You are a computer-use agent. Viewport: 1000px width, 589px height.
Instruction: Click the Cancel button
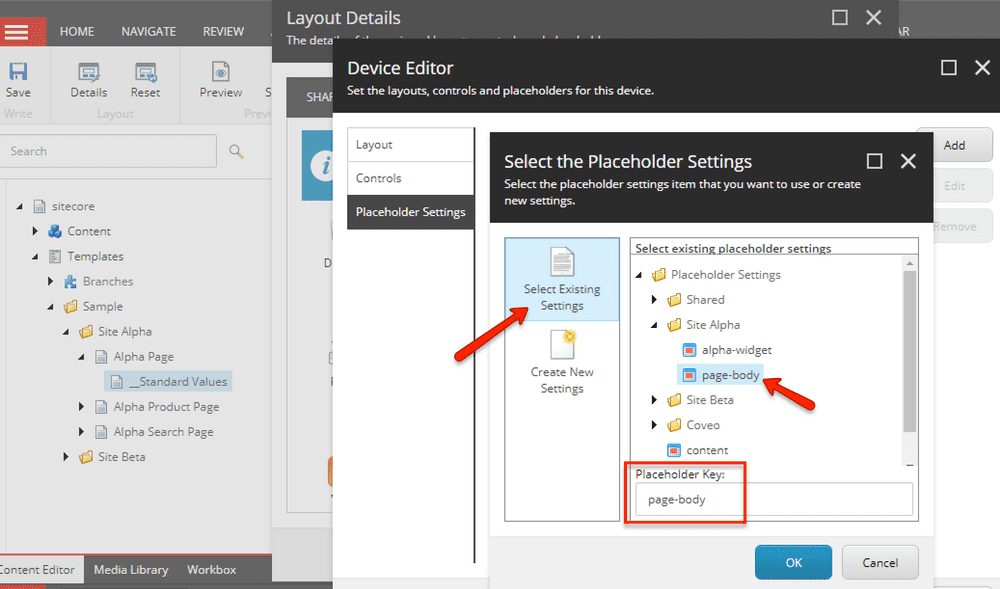[x=880, y=562]
